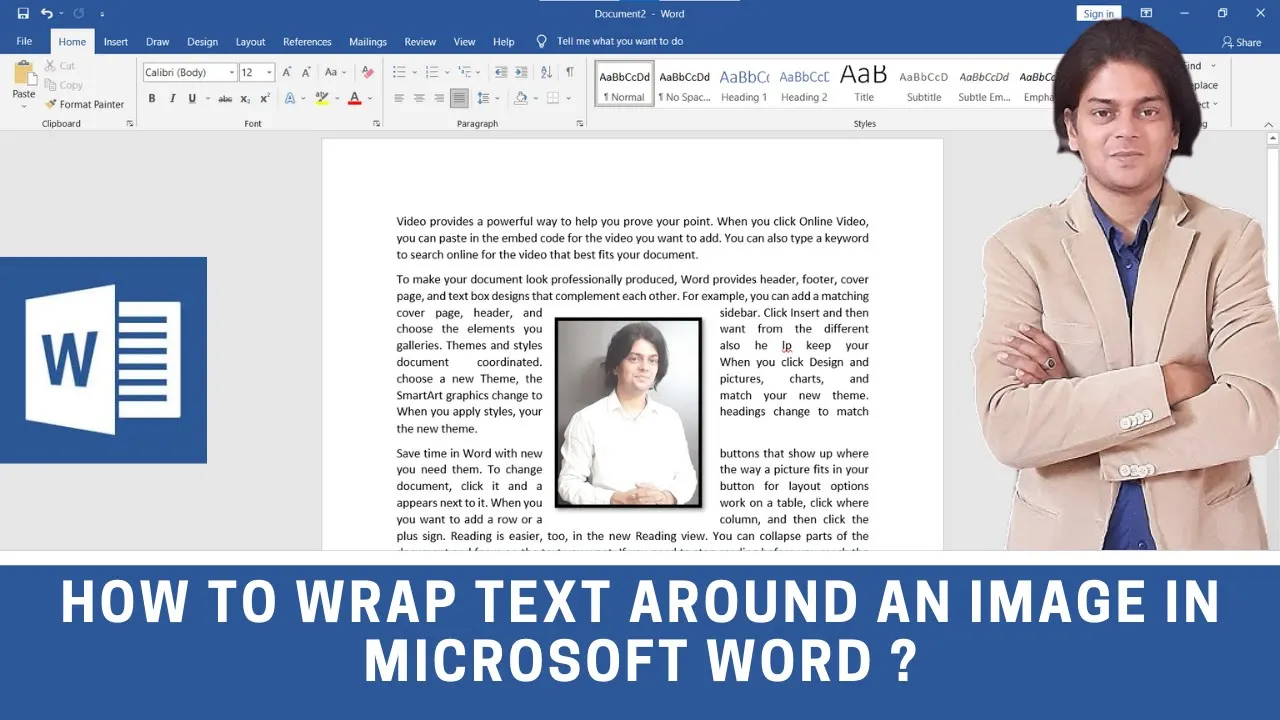Viewport: 1280px width, 720px height.
Task: Customize the Quick Access Toolbar dropdown
Action: click(x=102, y=14)
